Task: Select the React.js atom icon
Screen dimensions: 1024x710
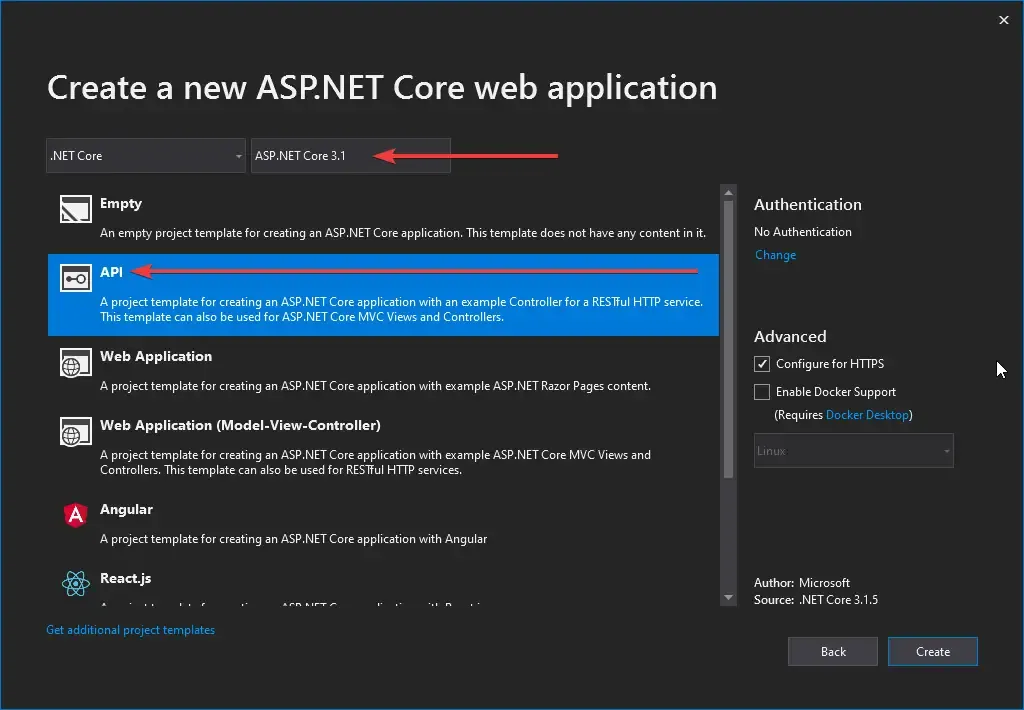Action: pos(74,584)
